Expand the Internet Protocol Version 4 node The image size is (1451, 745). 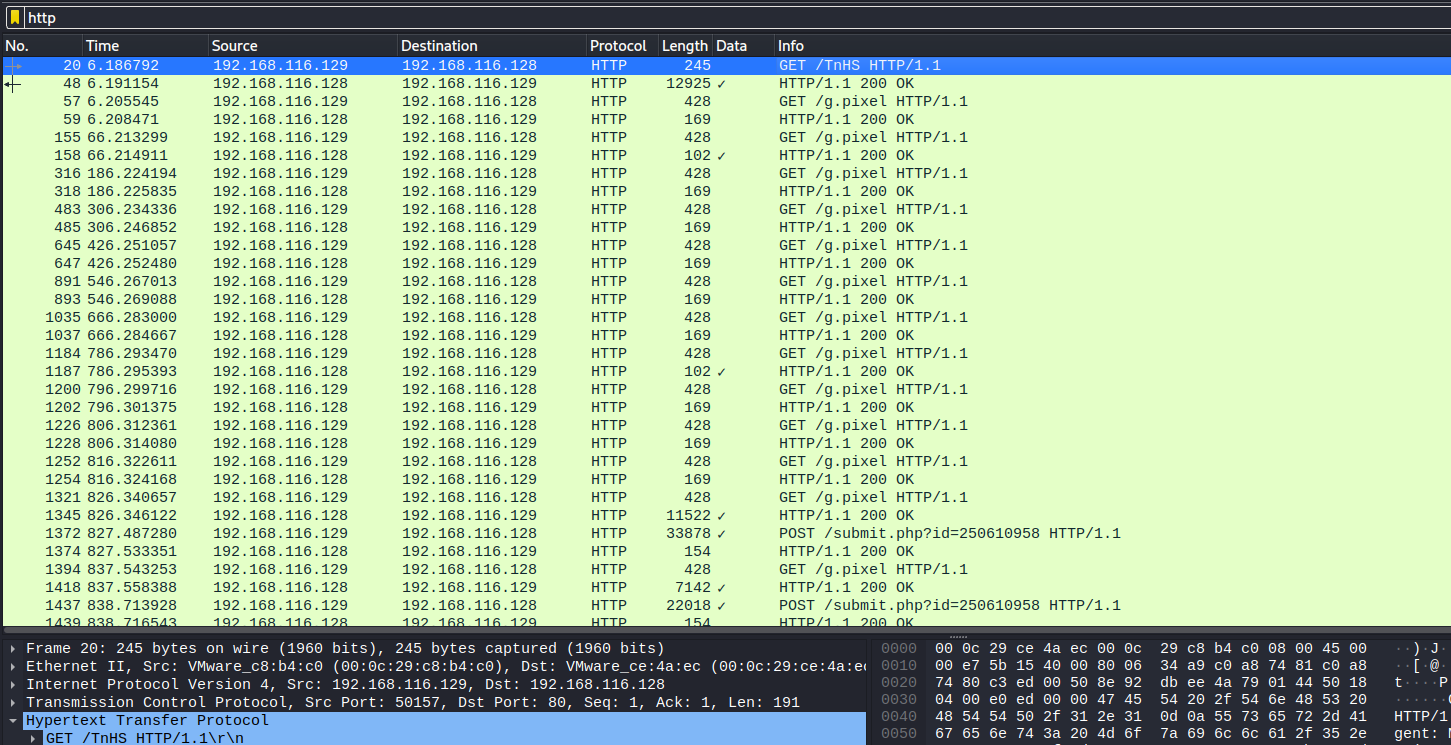pos(12,685)
